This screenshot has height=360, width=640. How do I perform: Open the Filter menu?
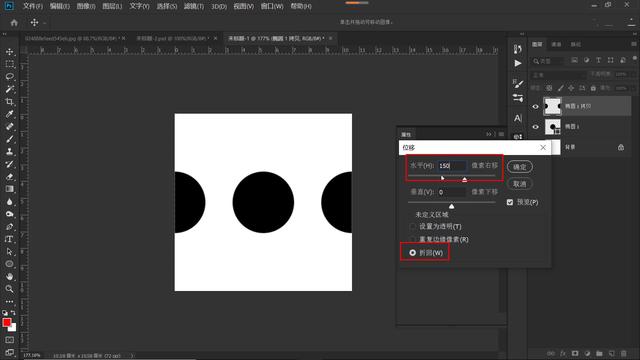coord(193,6)
